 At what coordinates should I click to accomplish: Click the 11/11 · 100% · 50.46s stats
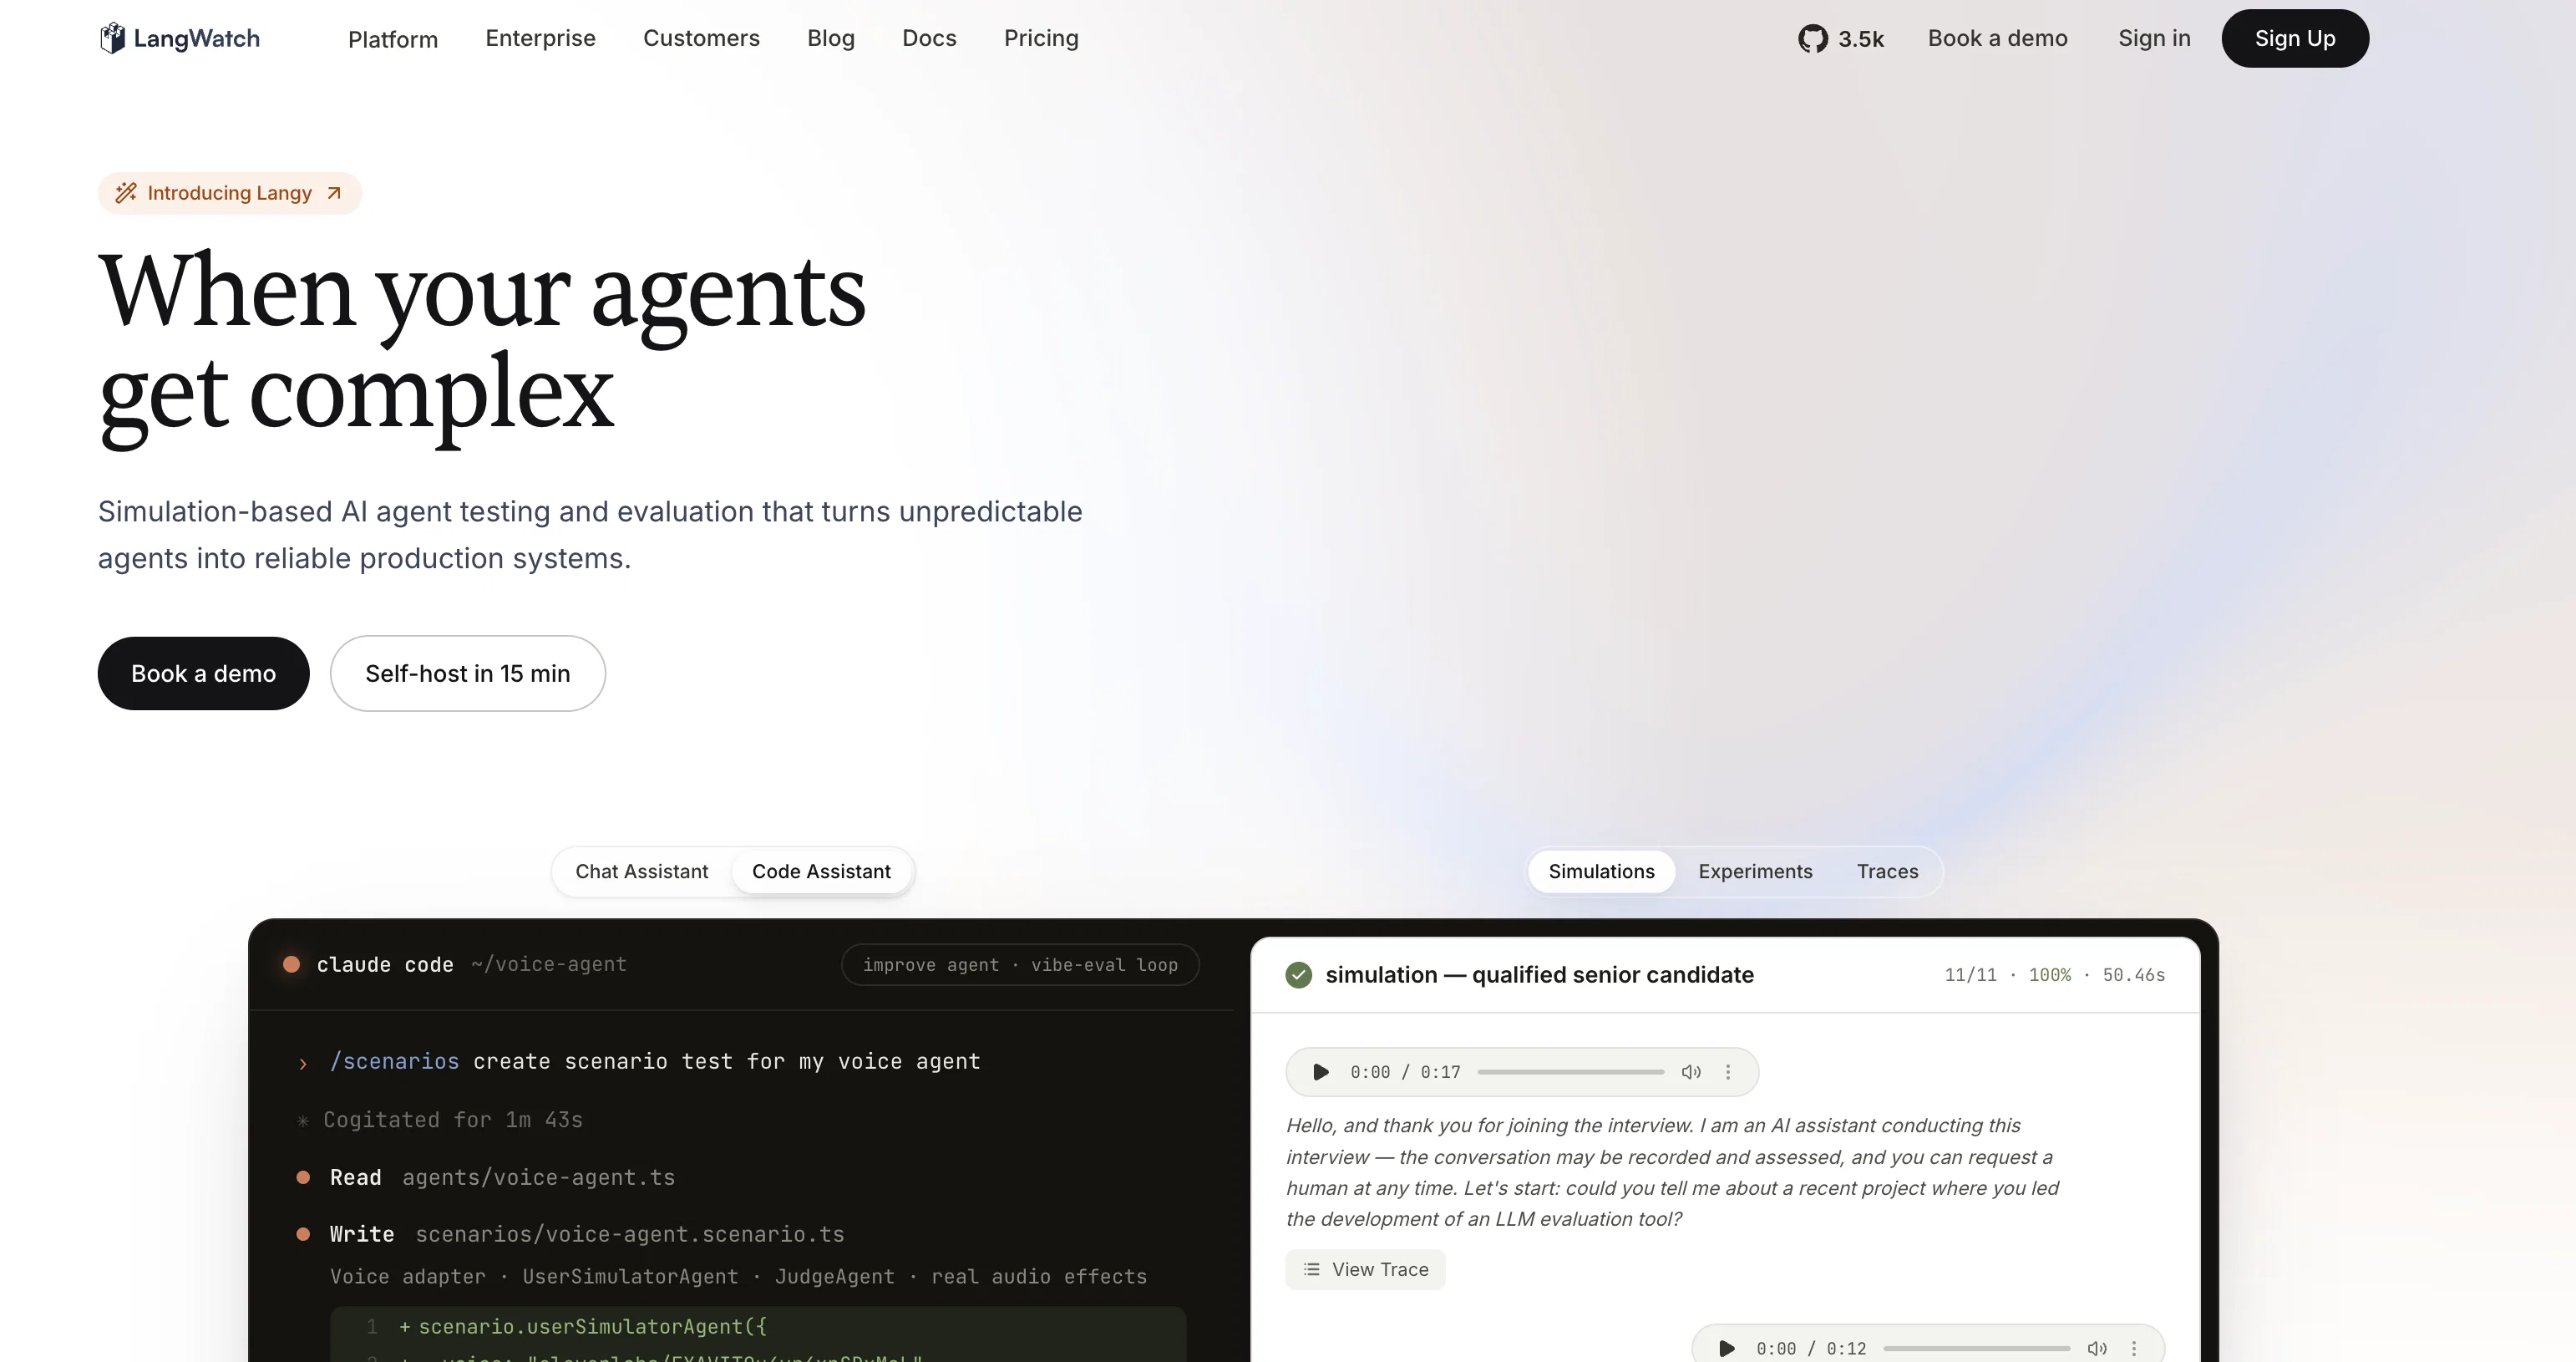tap(2054, 975)
